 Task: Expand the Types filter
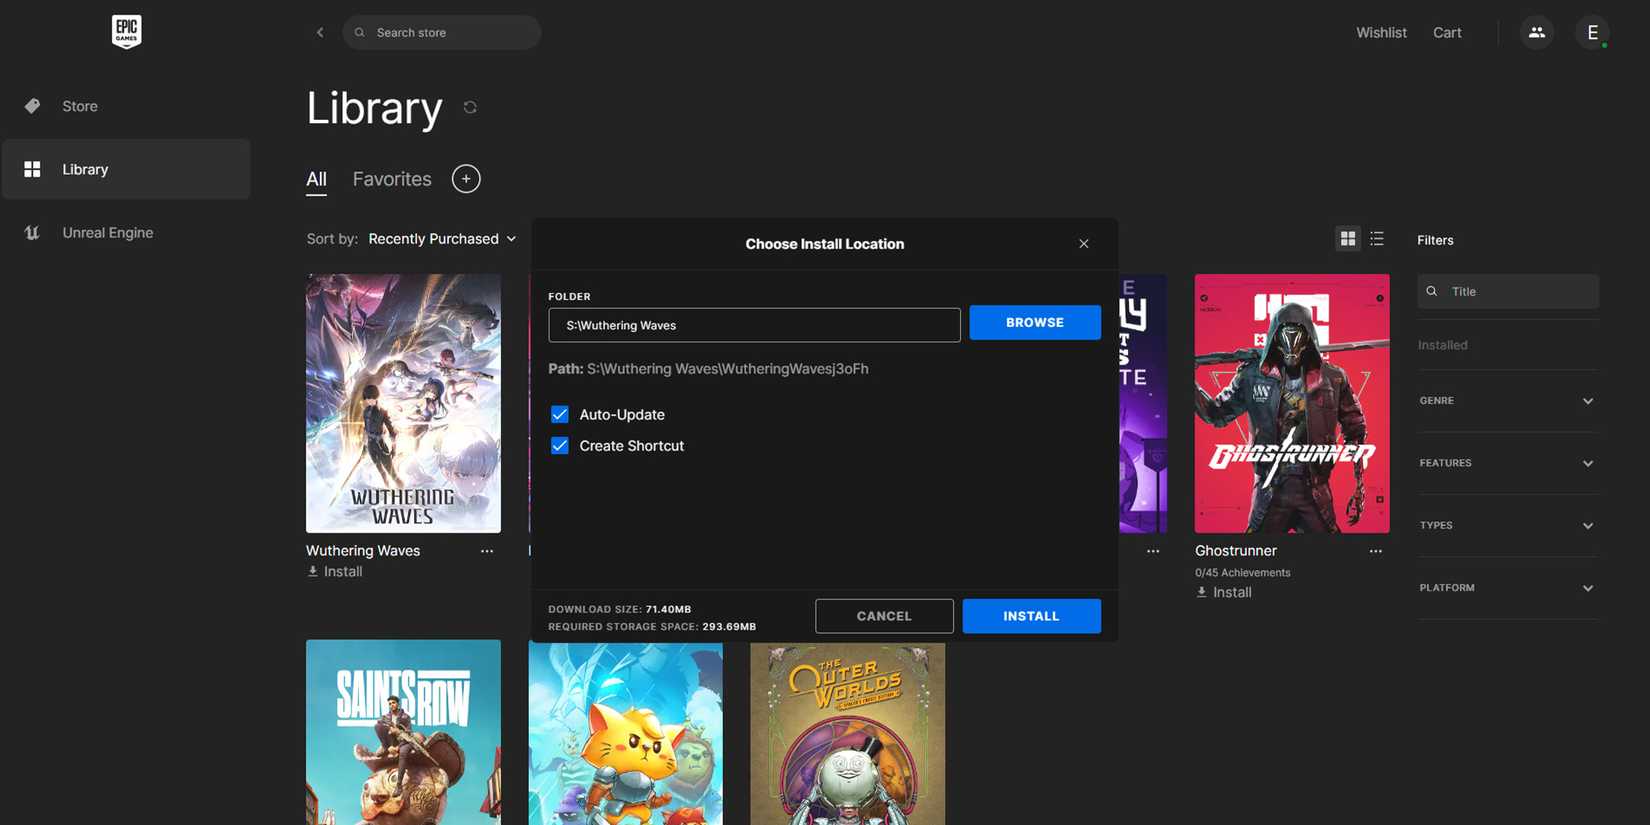pyautogui.click(x=1507, y=525)
